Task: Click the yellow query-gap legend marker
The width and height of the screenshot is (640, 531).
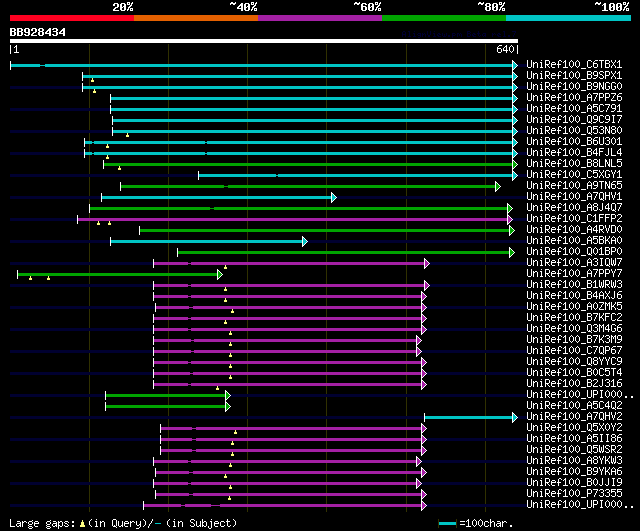Action: point(82,524)
